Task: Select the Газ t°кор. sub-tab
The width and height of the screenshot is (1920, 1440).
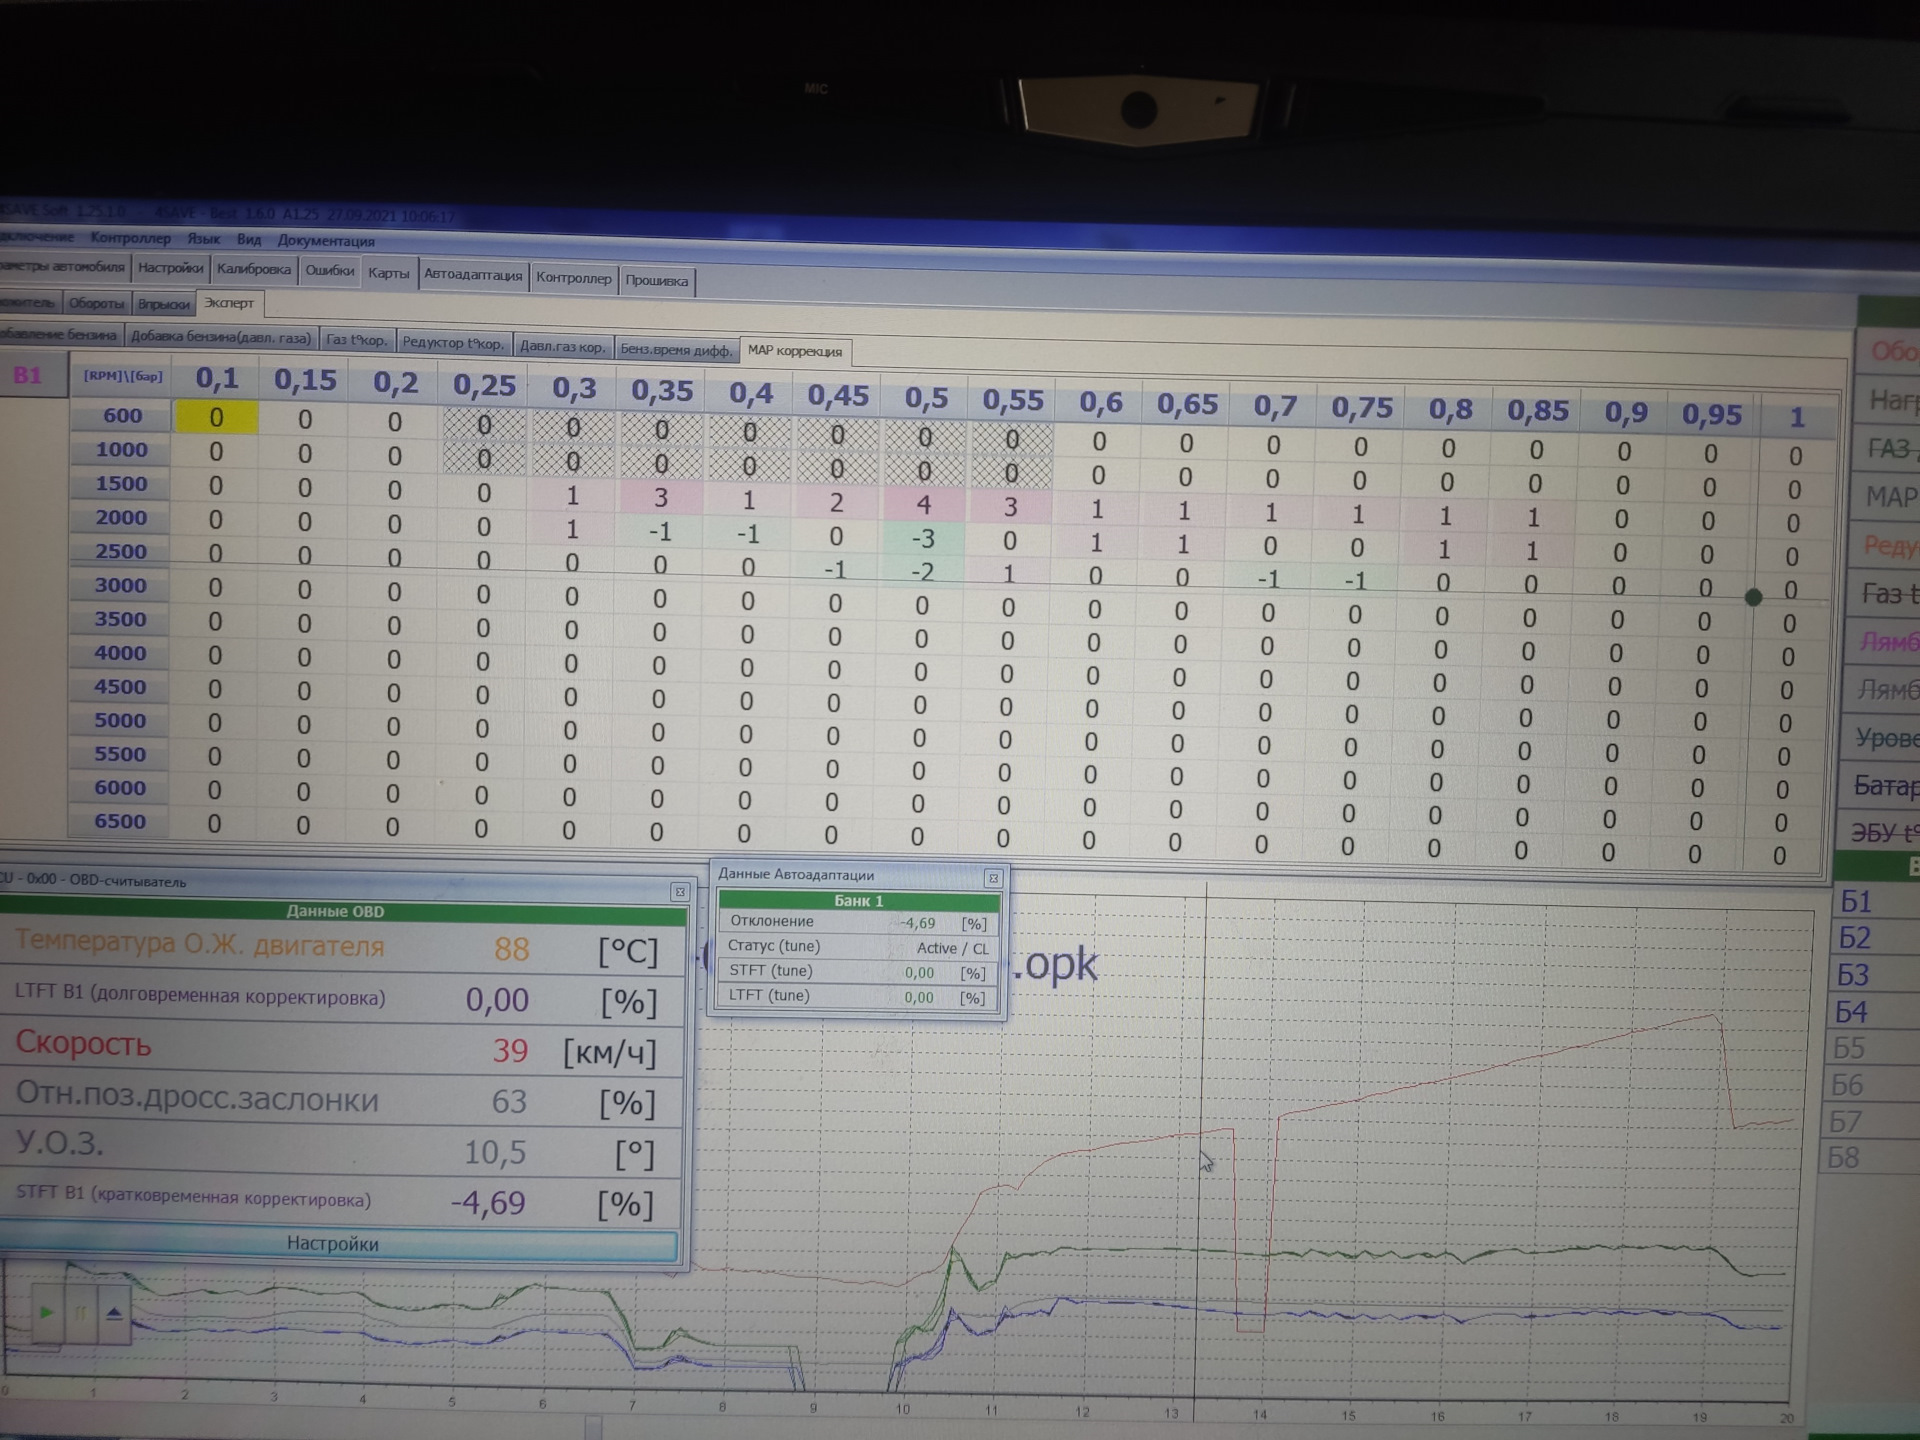Action: [356, 340]
